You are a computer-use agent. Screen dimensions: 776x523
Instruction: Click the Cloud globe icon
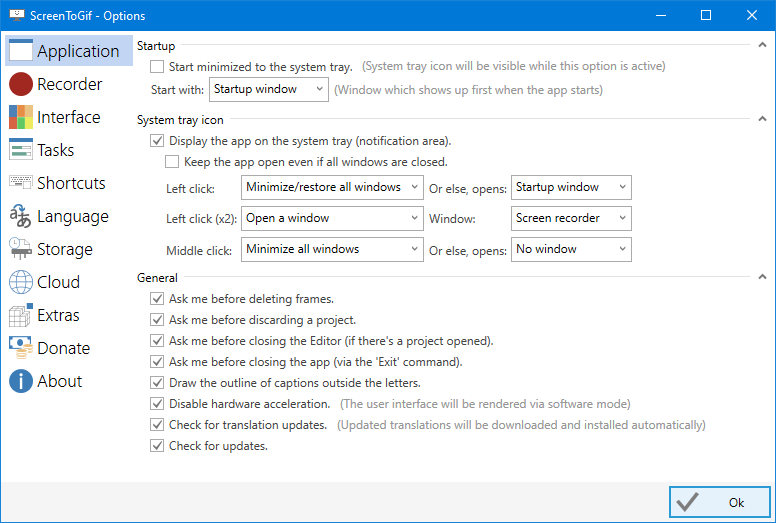pyautogui.click(x=20, y=282)
